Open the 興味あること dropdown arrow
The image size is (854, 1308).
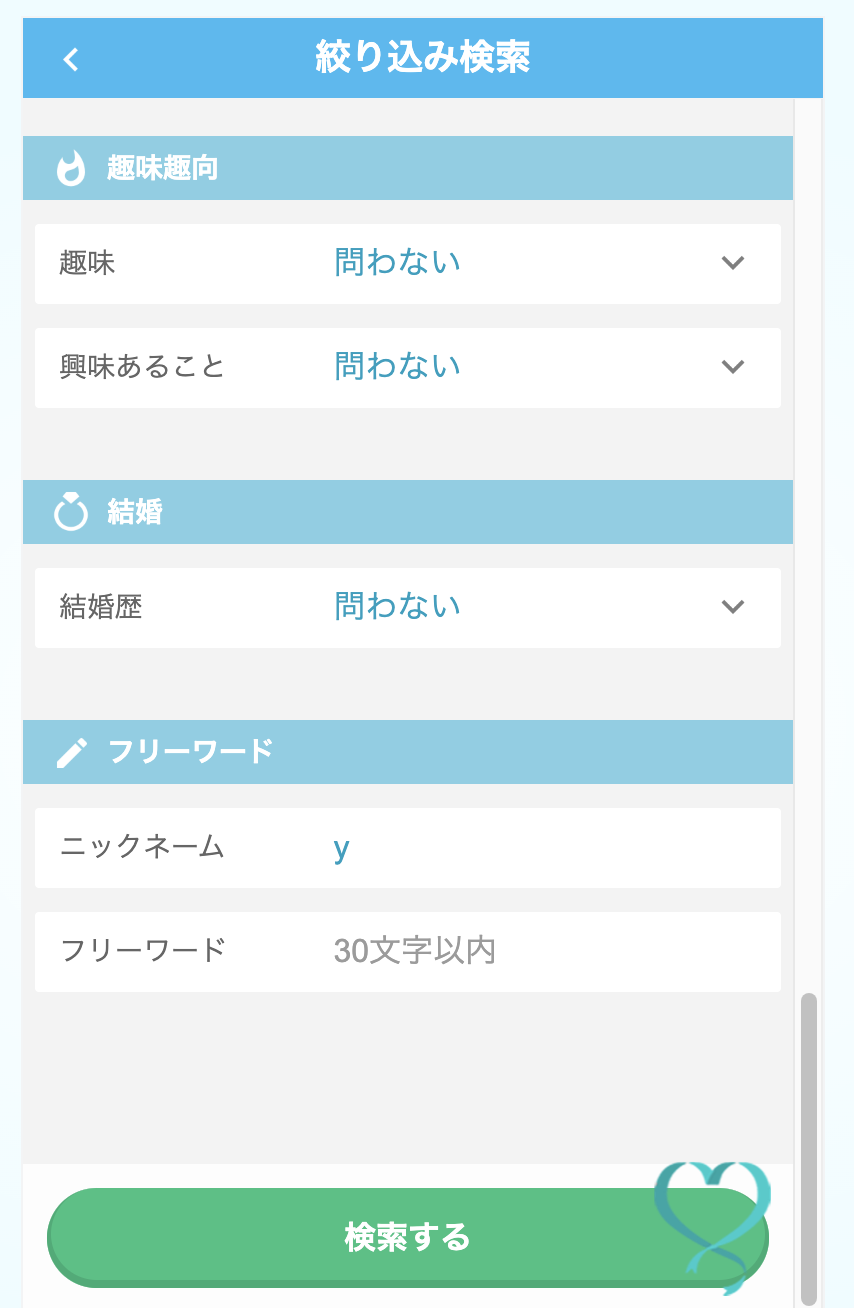click(733, 367)
